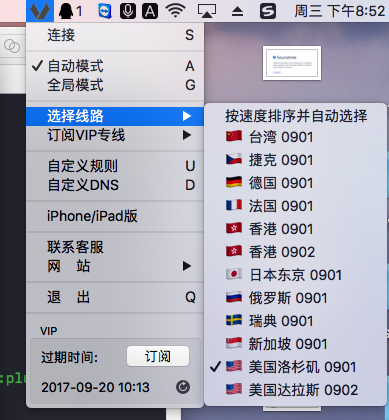Choose 联系客服 contact support
The image size is (389, 420).
click(x=115, y=247)
